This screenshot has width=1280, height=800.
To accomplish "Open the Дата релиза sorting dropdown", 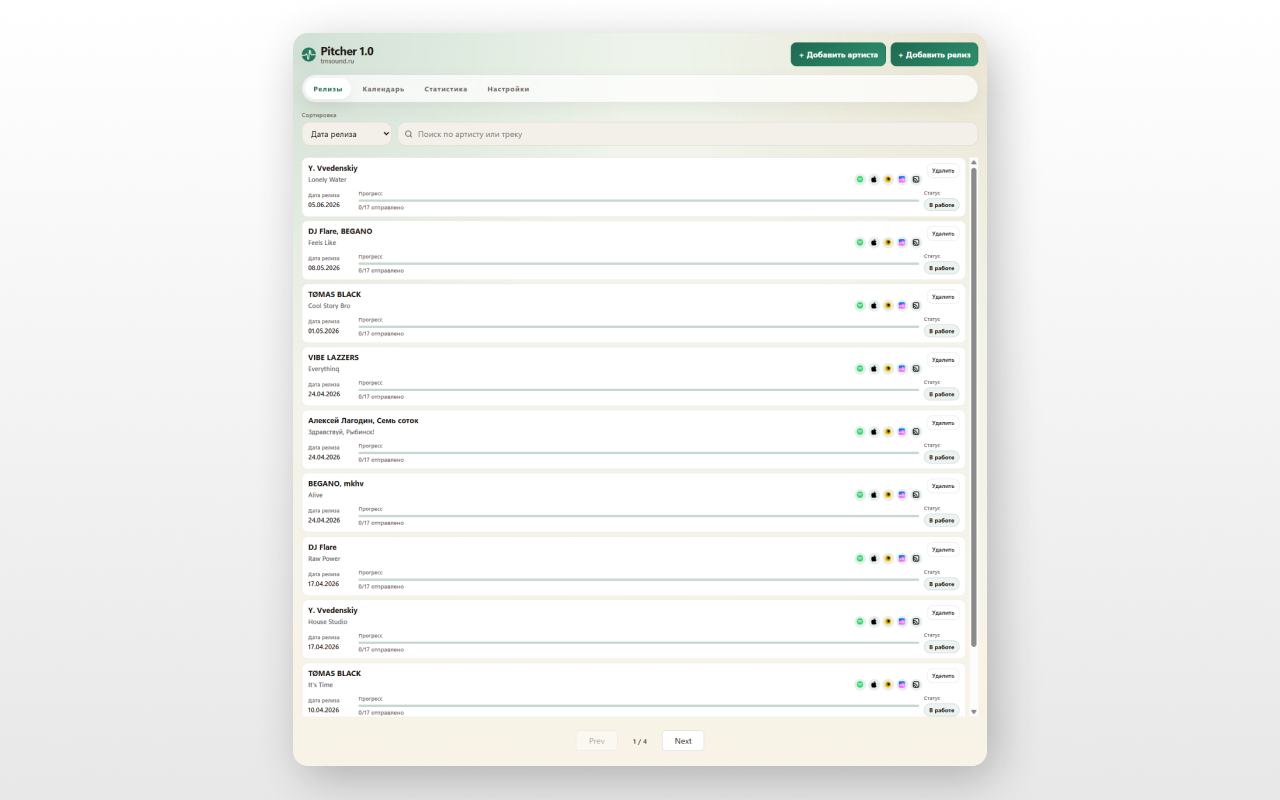I will (x=347, y=134).
